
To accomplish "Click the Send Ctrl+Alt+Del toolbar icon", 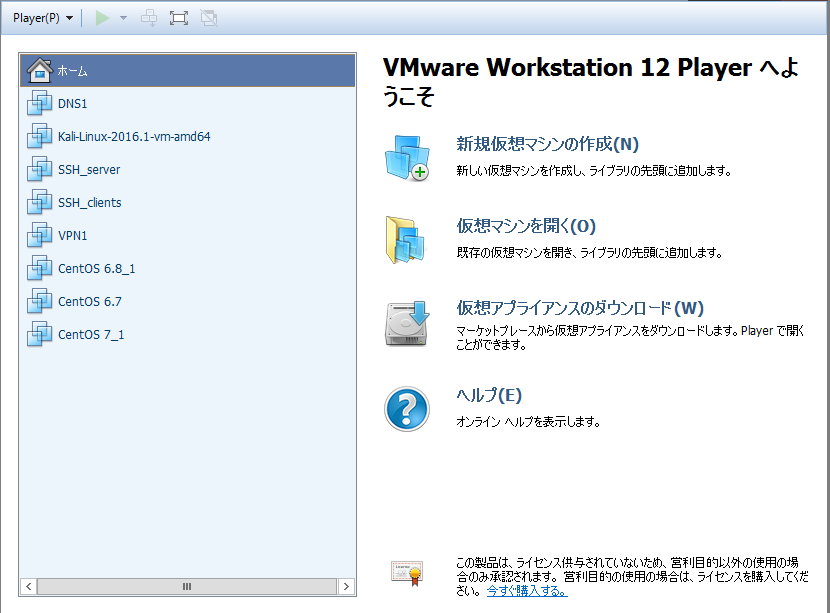I will click(x=149, y=18).
